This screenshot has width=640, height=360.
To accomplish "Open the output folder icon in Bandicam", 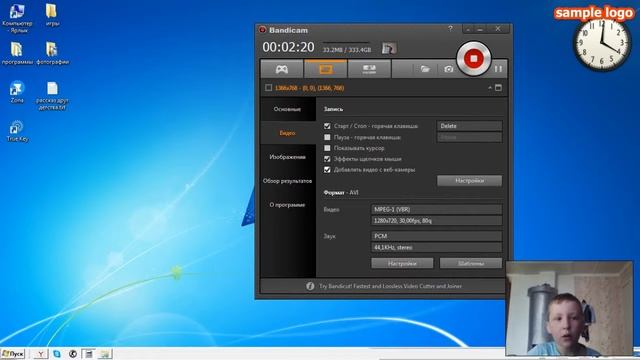I will click(425, 69).
